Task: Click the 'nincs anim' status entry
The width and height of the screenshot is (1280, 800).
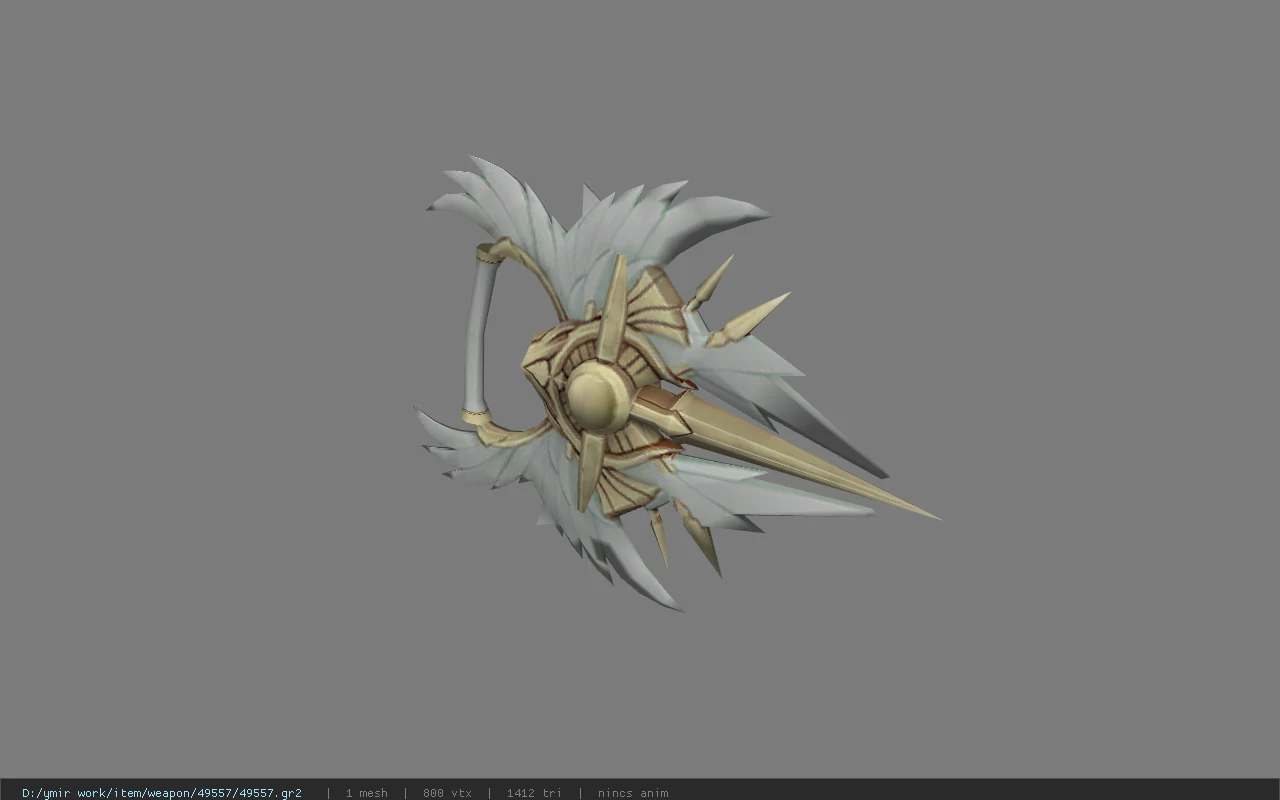Action: (633, 793)
